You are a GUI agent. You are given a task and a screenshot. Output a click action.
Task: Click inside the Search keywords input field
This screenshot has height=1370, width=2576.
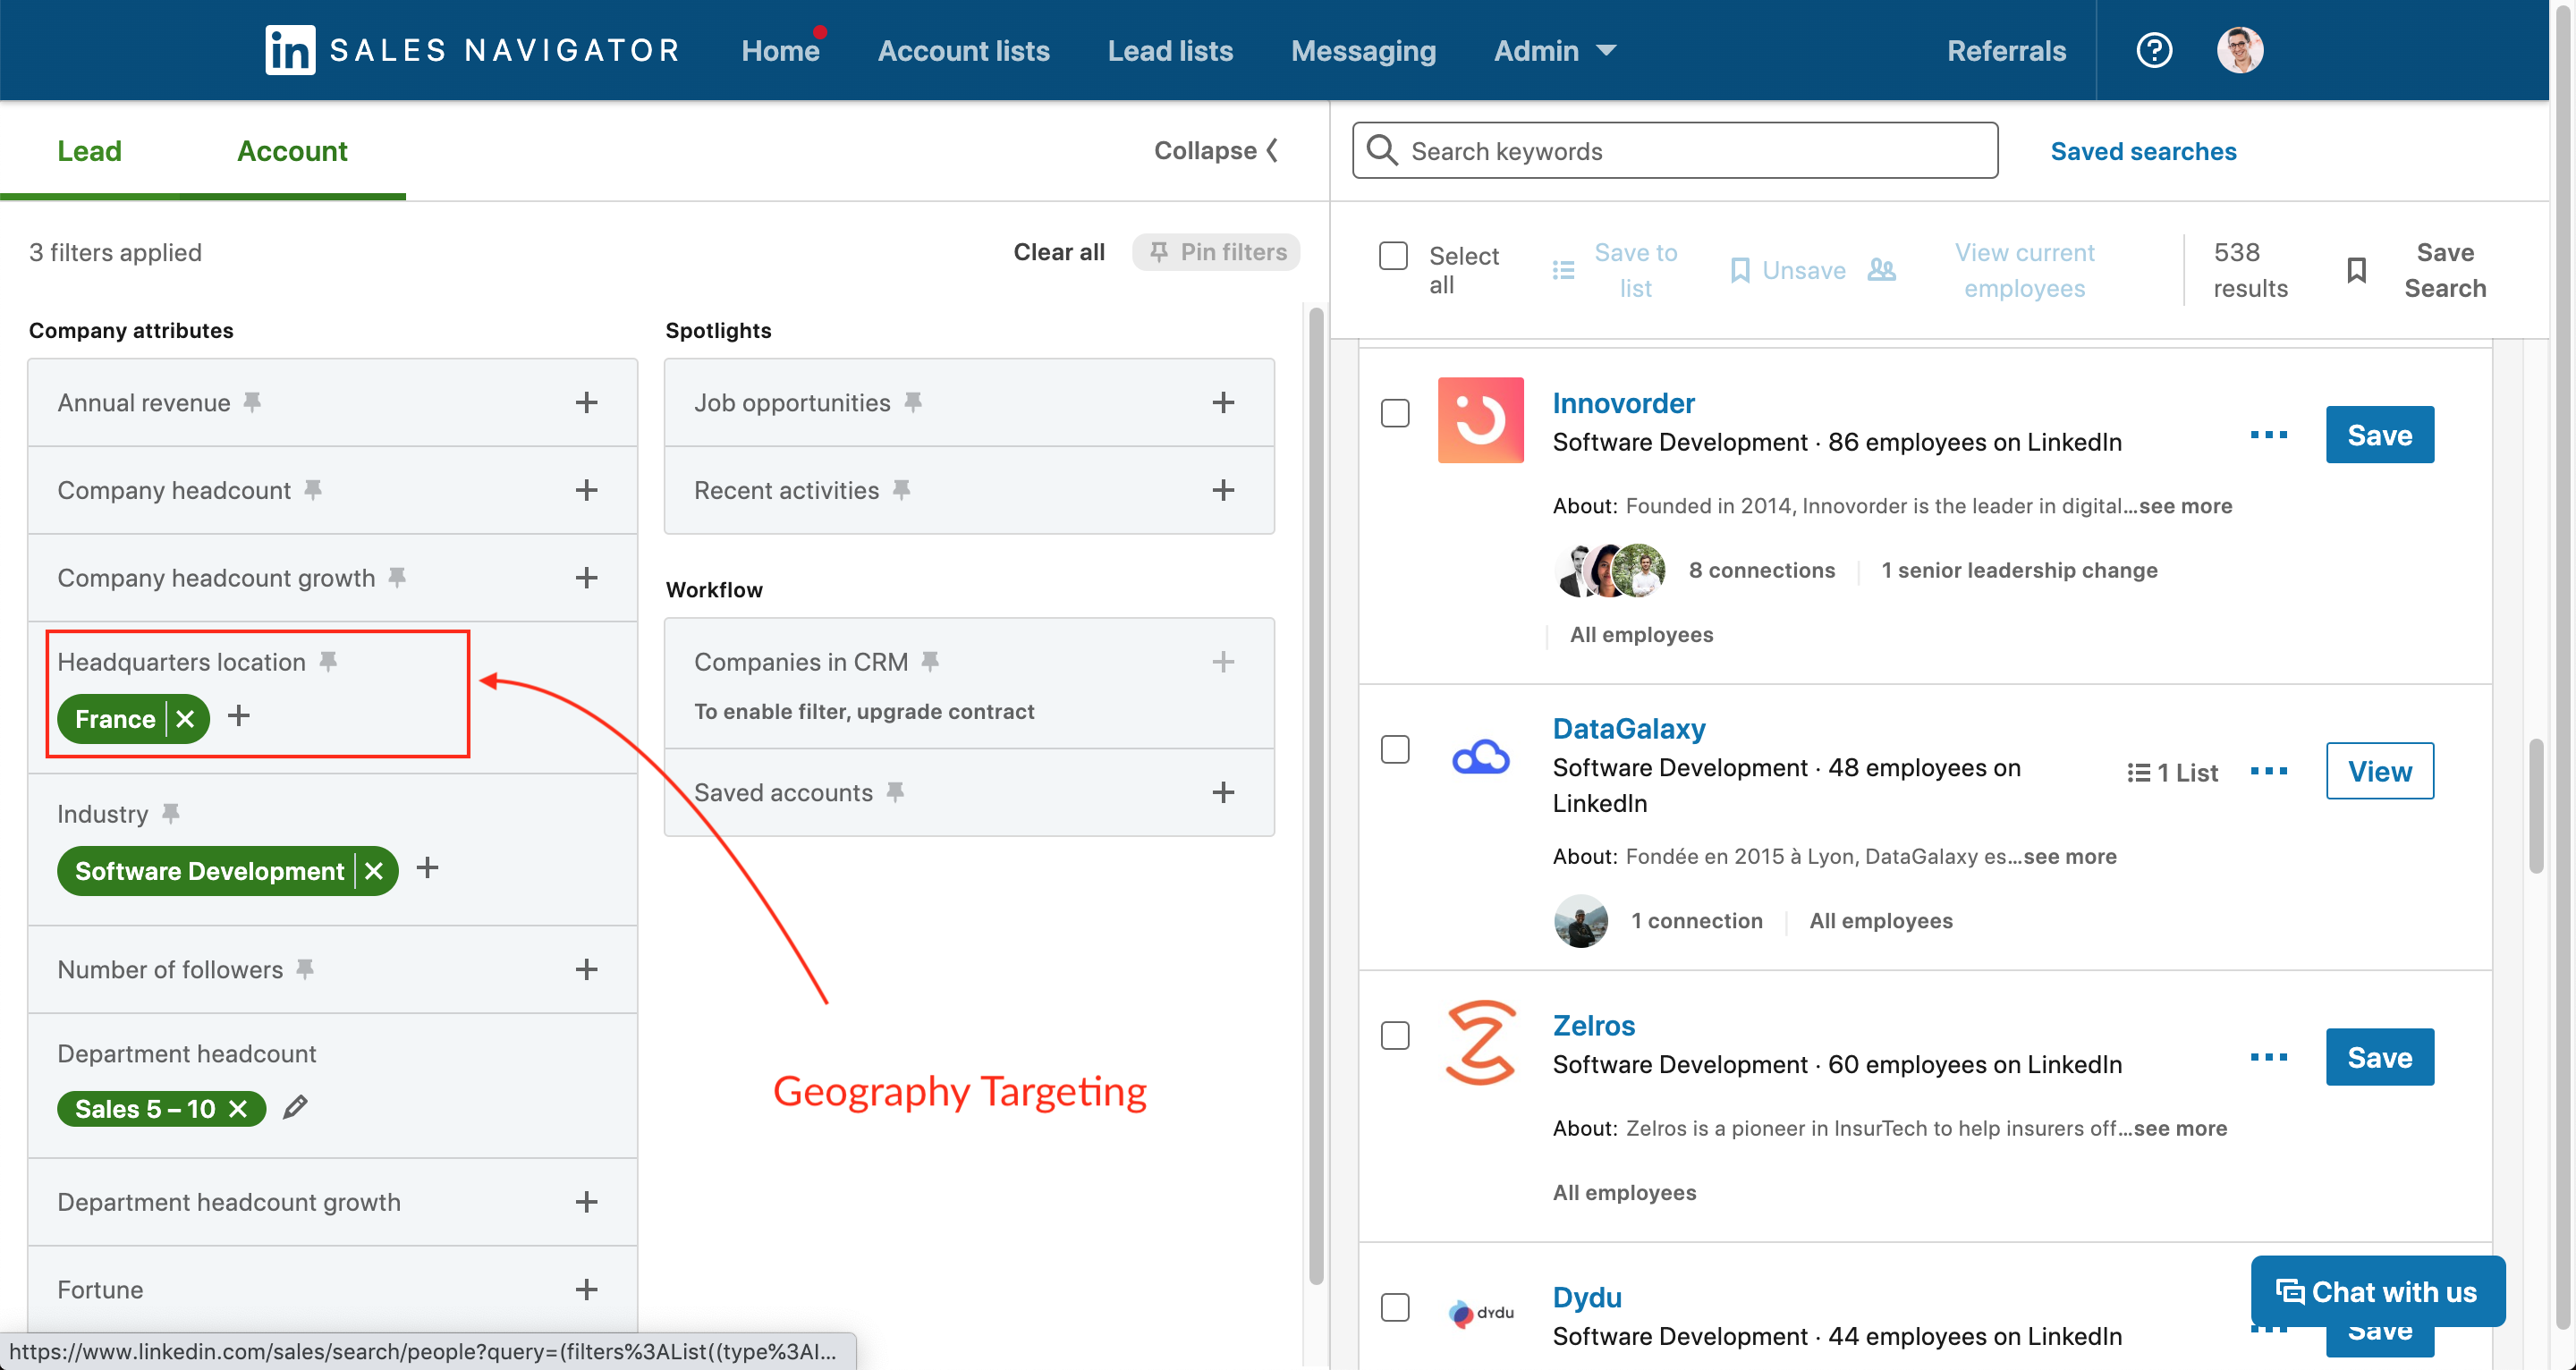[1674, 150]
